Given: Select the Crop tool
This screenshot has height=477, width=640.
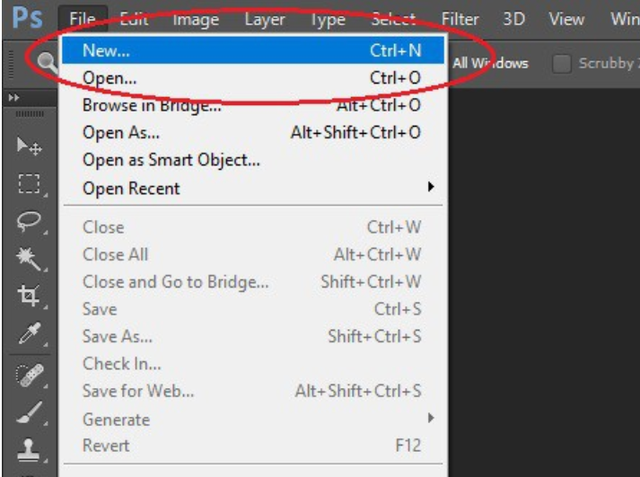Looking at the screenshot, I should (x=29, y=295).
